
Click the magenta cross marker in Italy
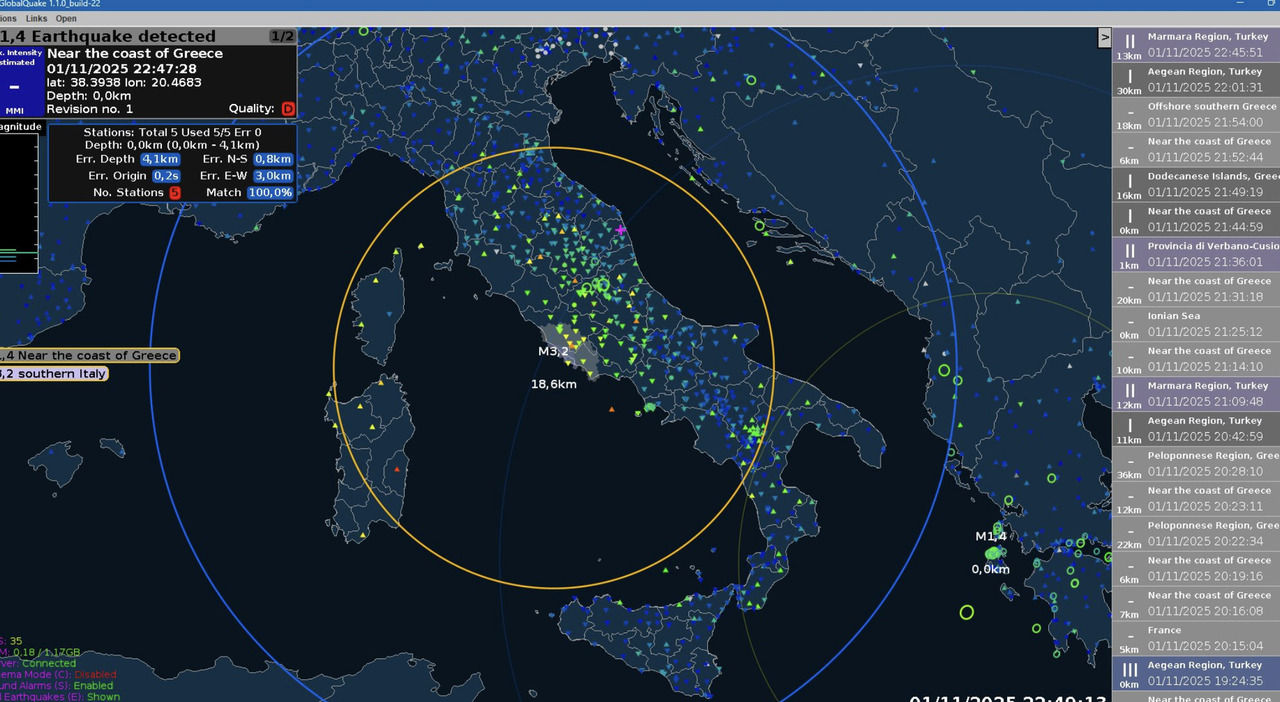[620, 230]
